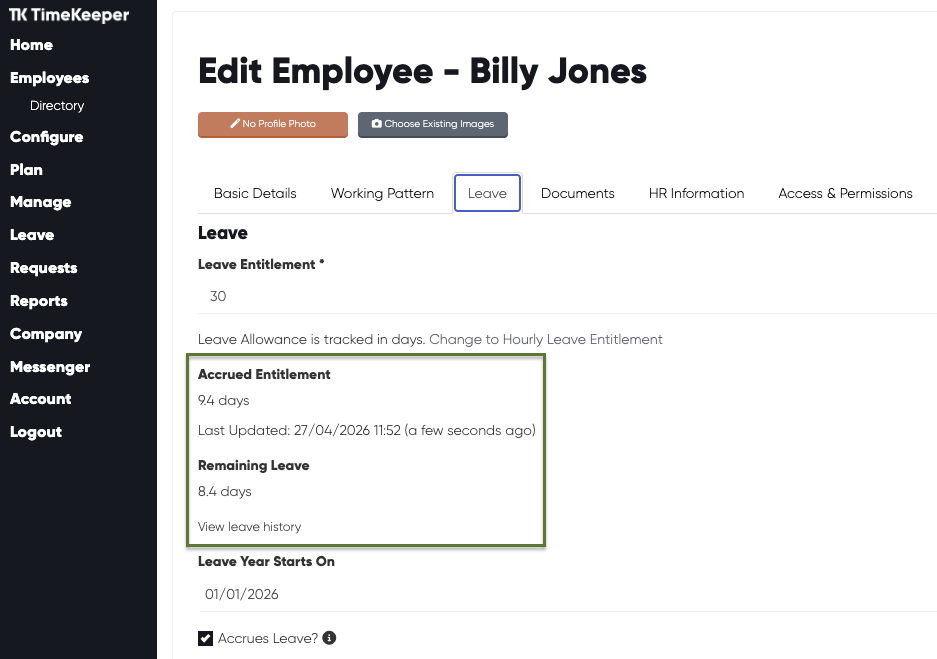This screenshot has height=659, width=937.
Task: Open the Company section
Action: coord(46,333)
